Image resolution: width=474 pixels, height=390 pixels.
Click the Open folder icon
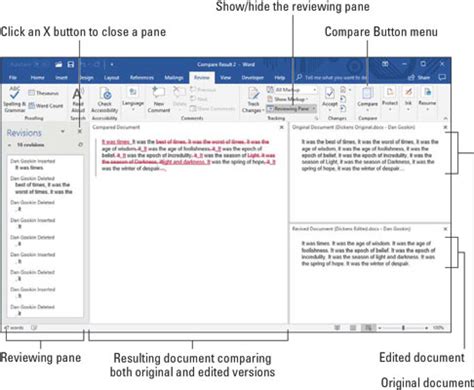[x=59, y=64]
